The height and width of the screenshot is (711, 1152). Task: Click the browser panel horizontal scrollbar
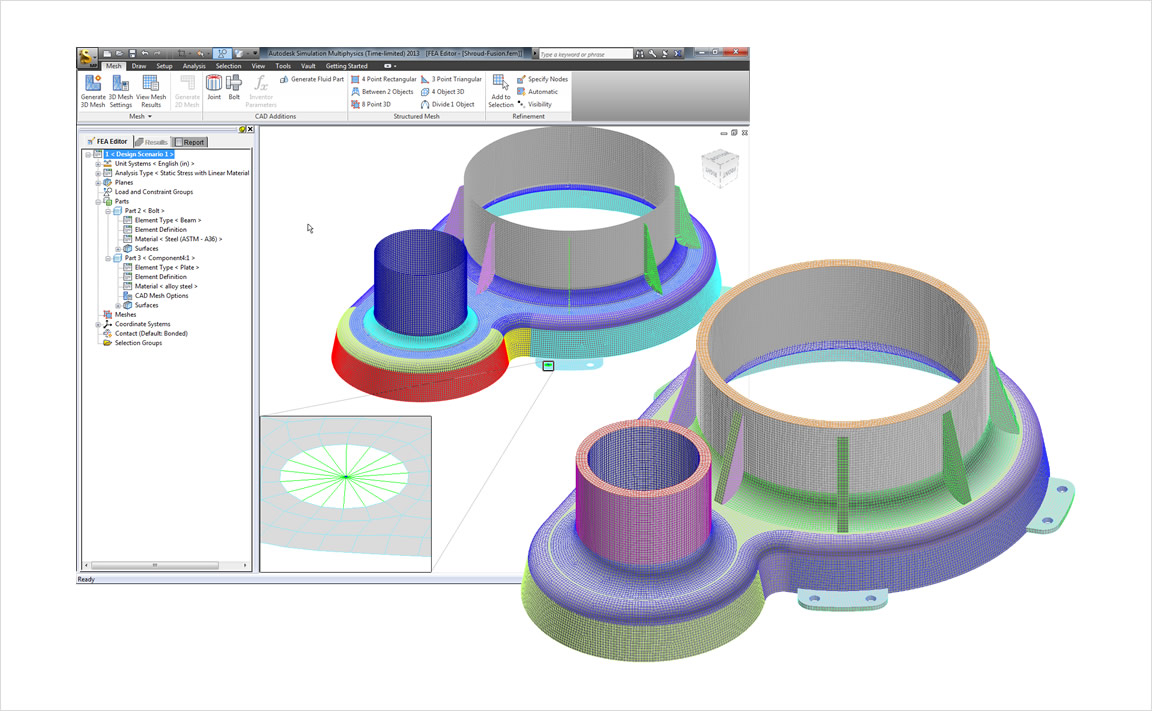[x=160, y=565]
